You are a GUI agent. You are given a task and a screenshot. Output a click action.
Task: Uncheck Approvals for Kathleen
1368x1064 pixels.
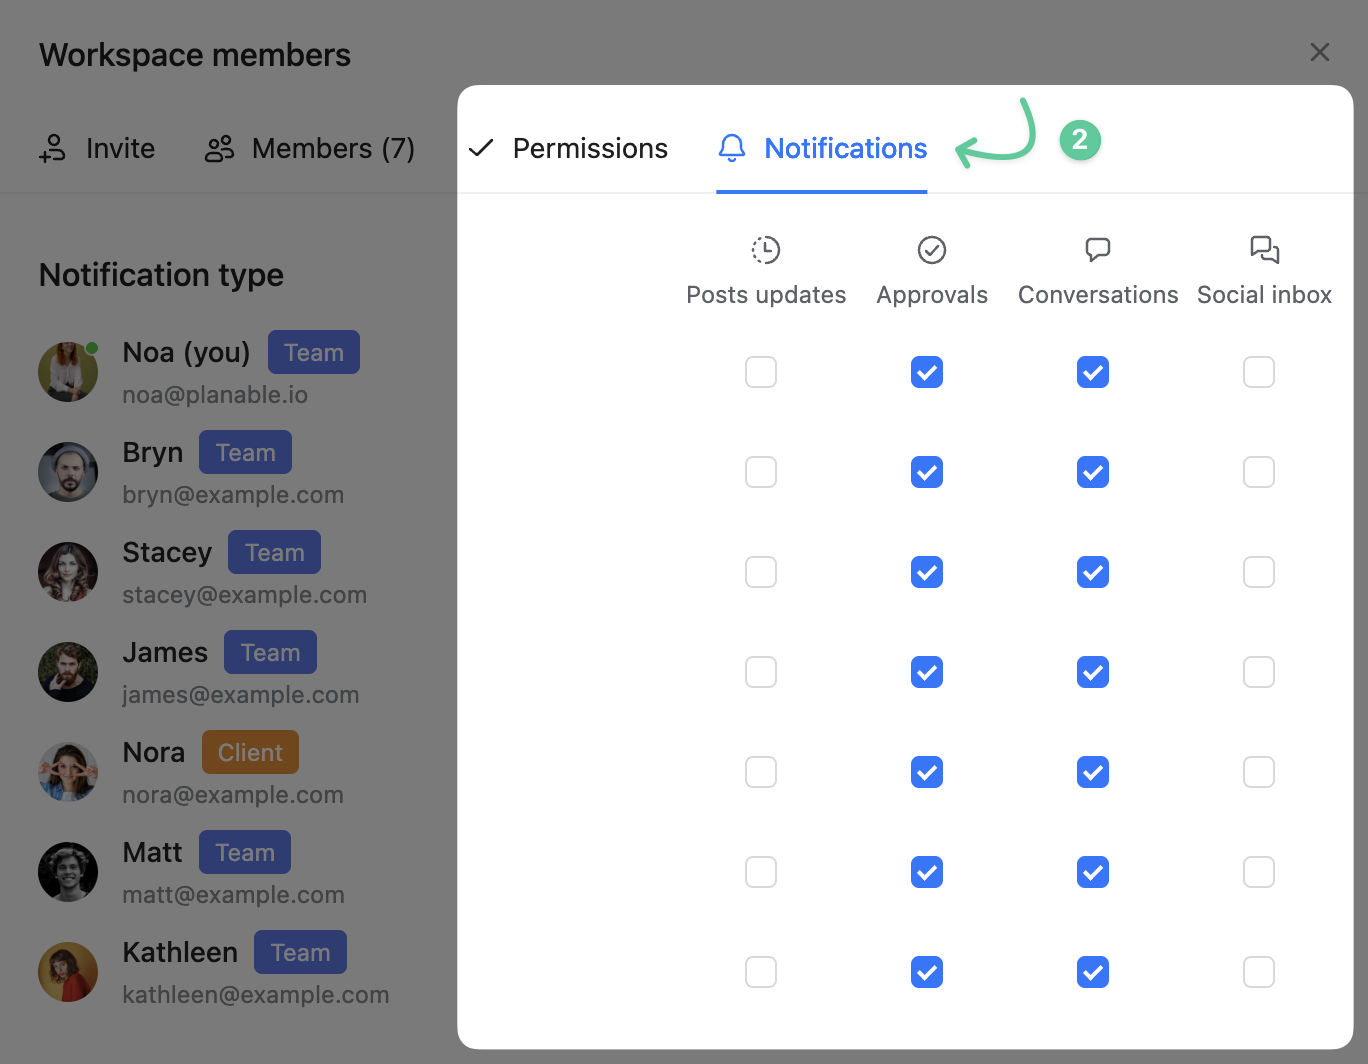pos(927,972)
